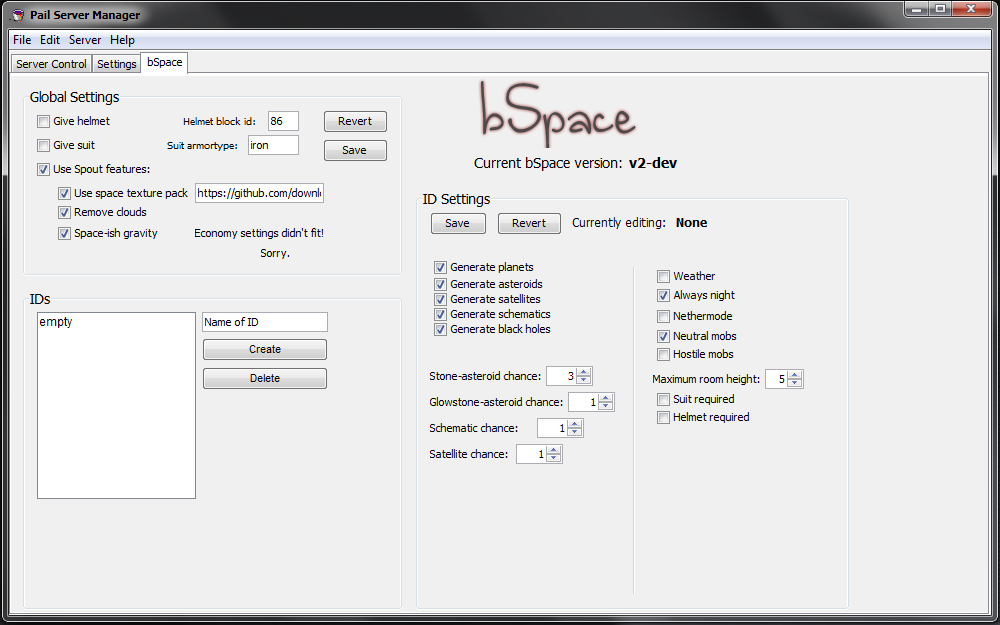Enable the Weather checkbox
Screen dimensions: 1000x625
pos(663,276)
